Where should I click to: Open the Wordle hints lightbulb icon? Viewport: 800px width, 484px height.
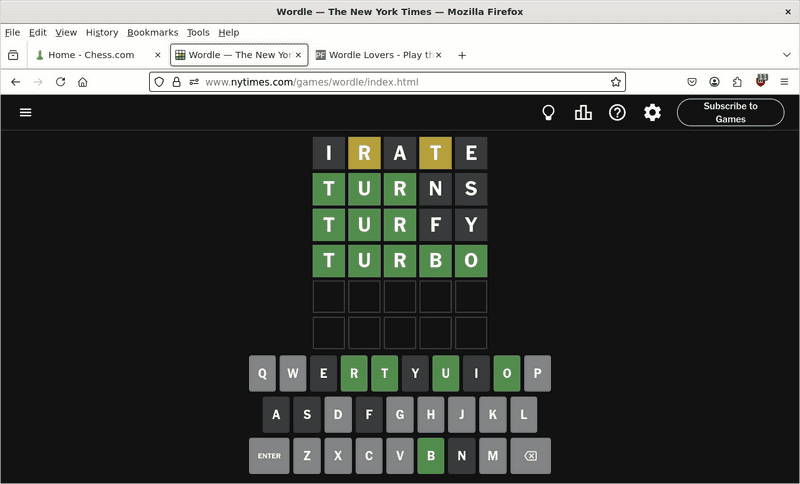click(548, 112)
